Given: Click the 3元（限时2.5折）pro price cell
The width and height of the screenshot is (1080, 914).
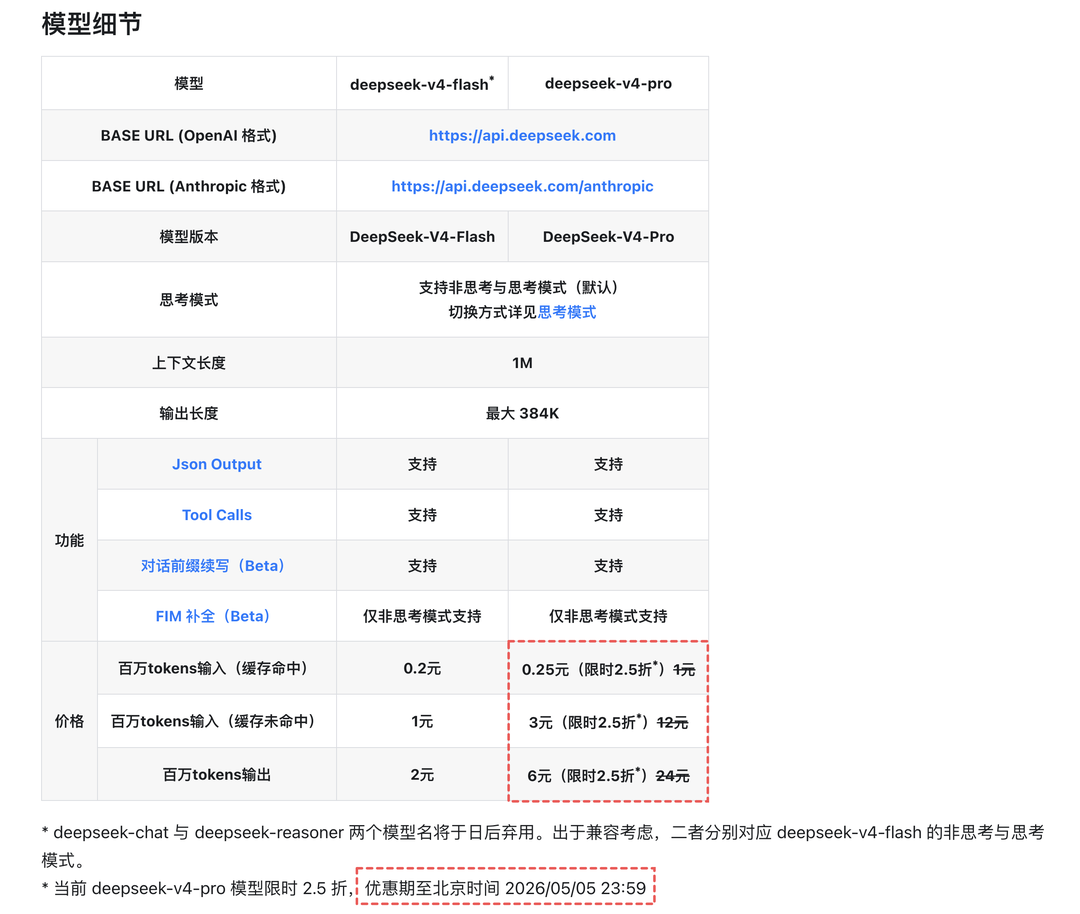Looking at the screenshot, I should pos(608,722).
